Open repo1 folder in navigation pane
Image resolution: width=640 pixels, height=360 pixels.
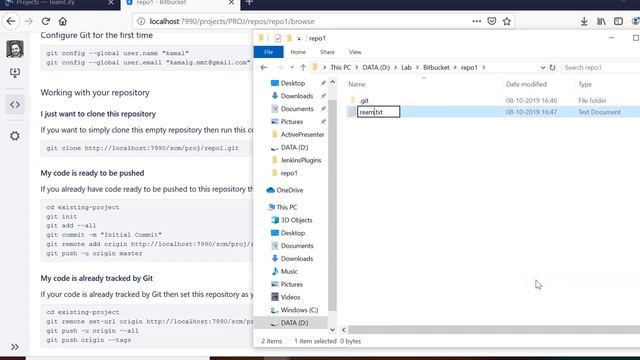click(289, 173)
